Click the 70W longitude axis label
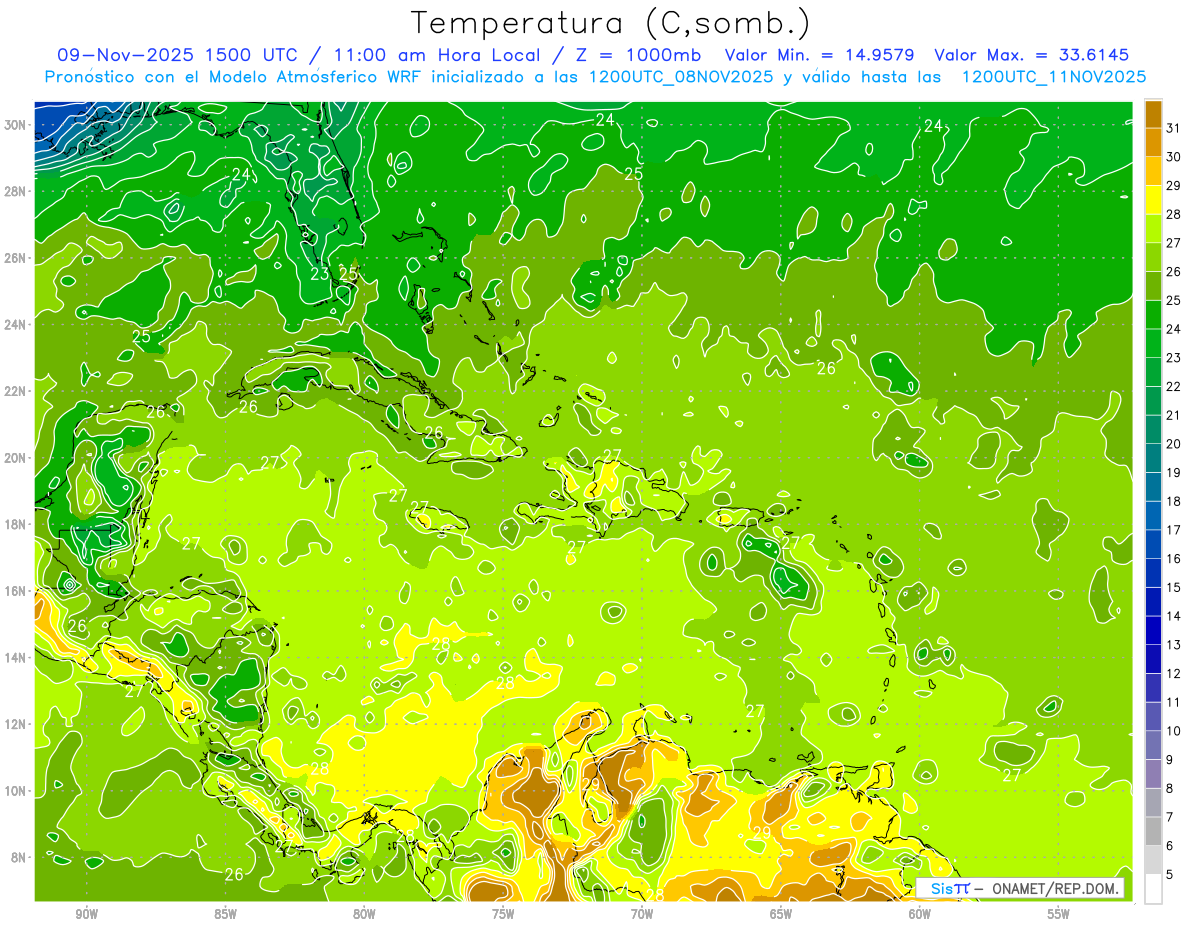Image resolution: width=1200 pixels, height=927 pixels. (x=642, y=914)
